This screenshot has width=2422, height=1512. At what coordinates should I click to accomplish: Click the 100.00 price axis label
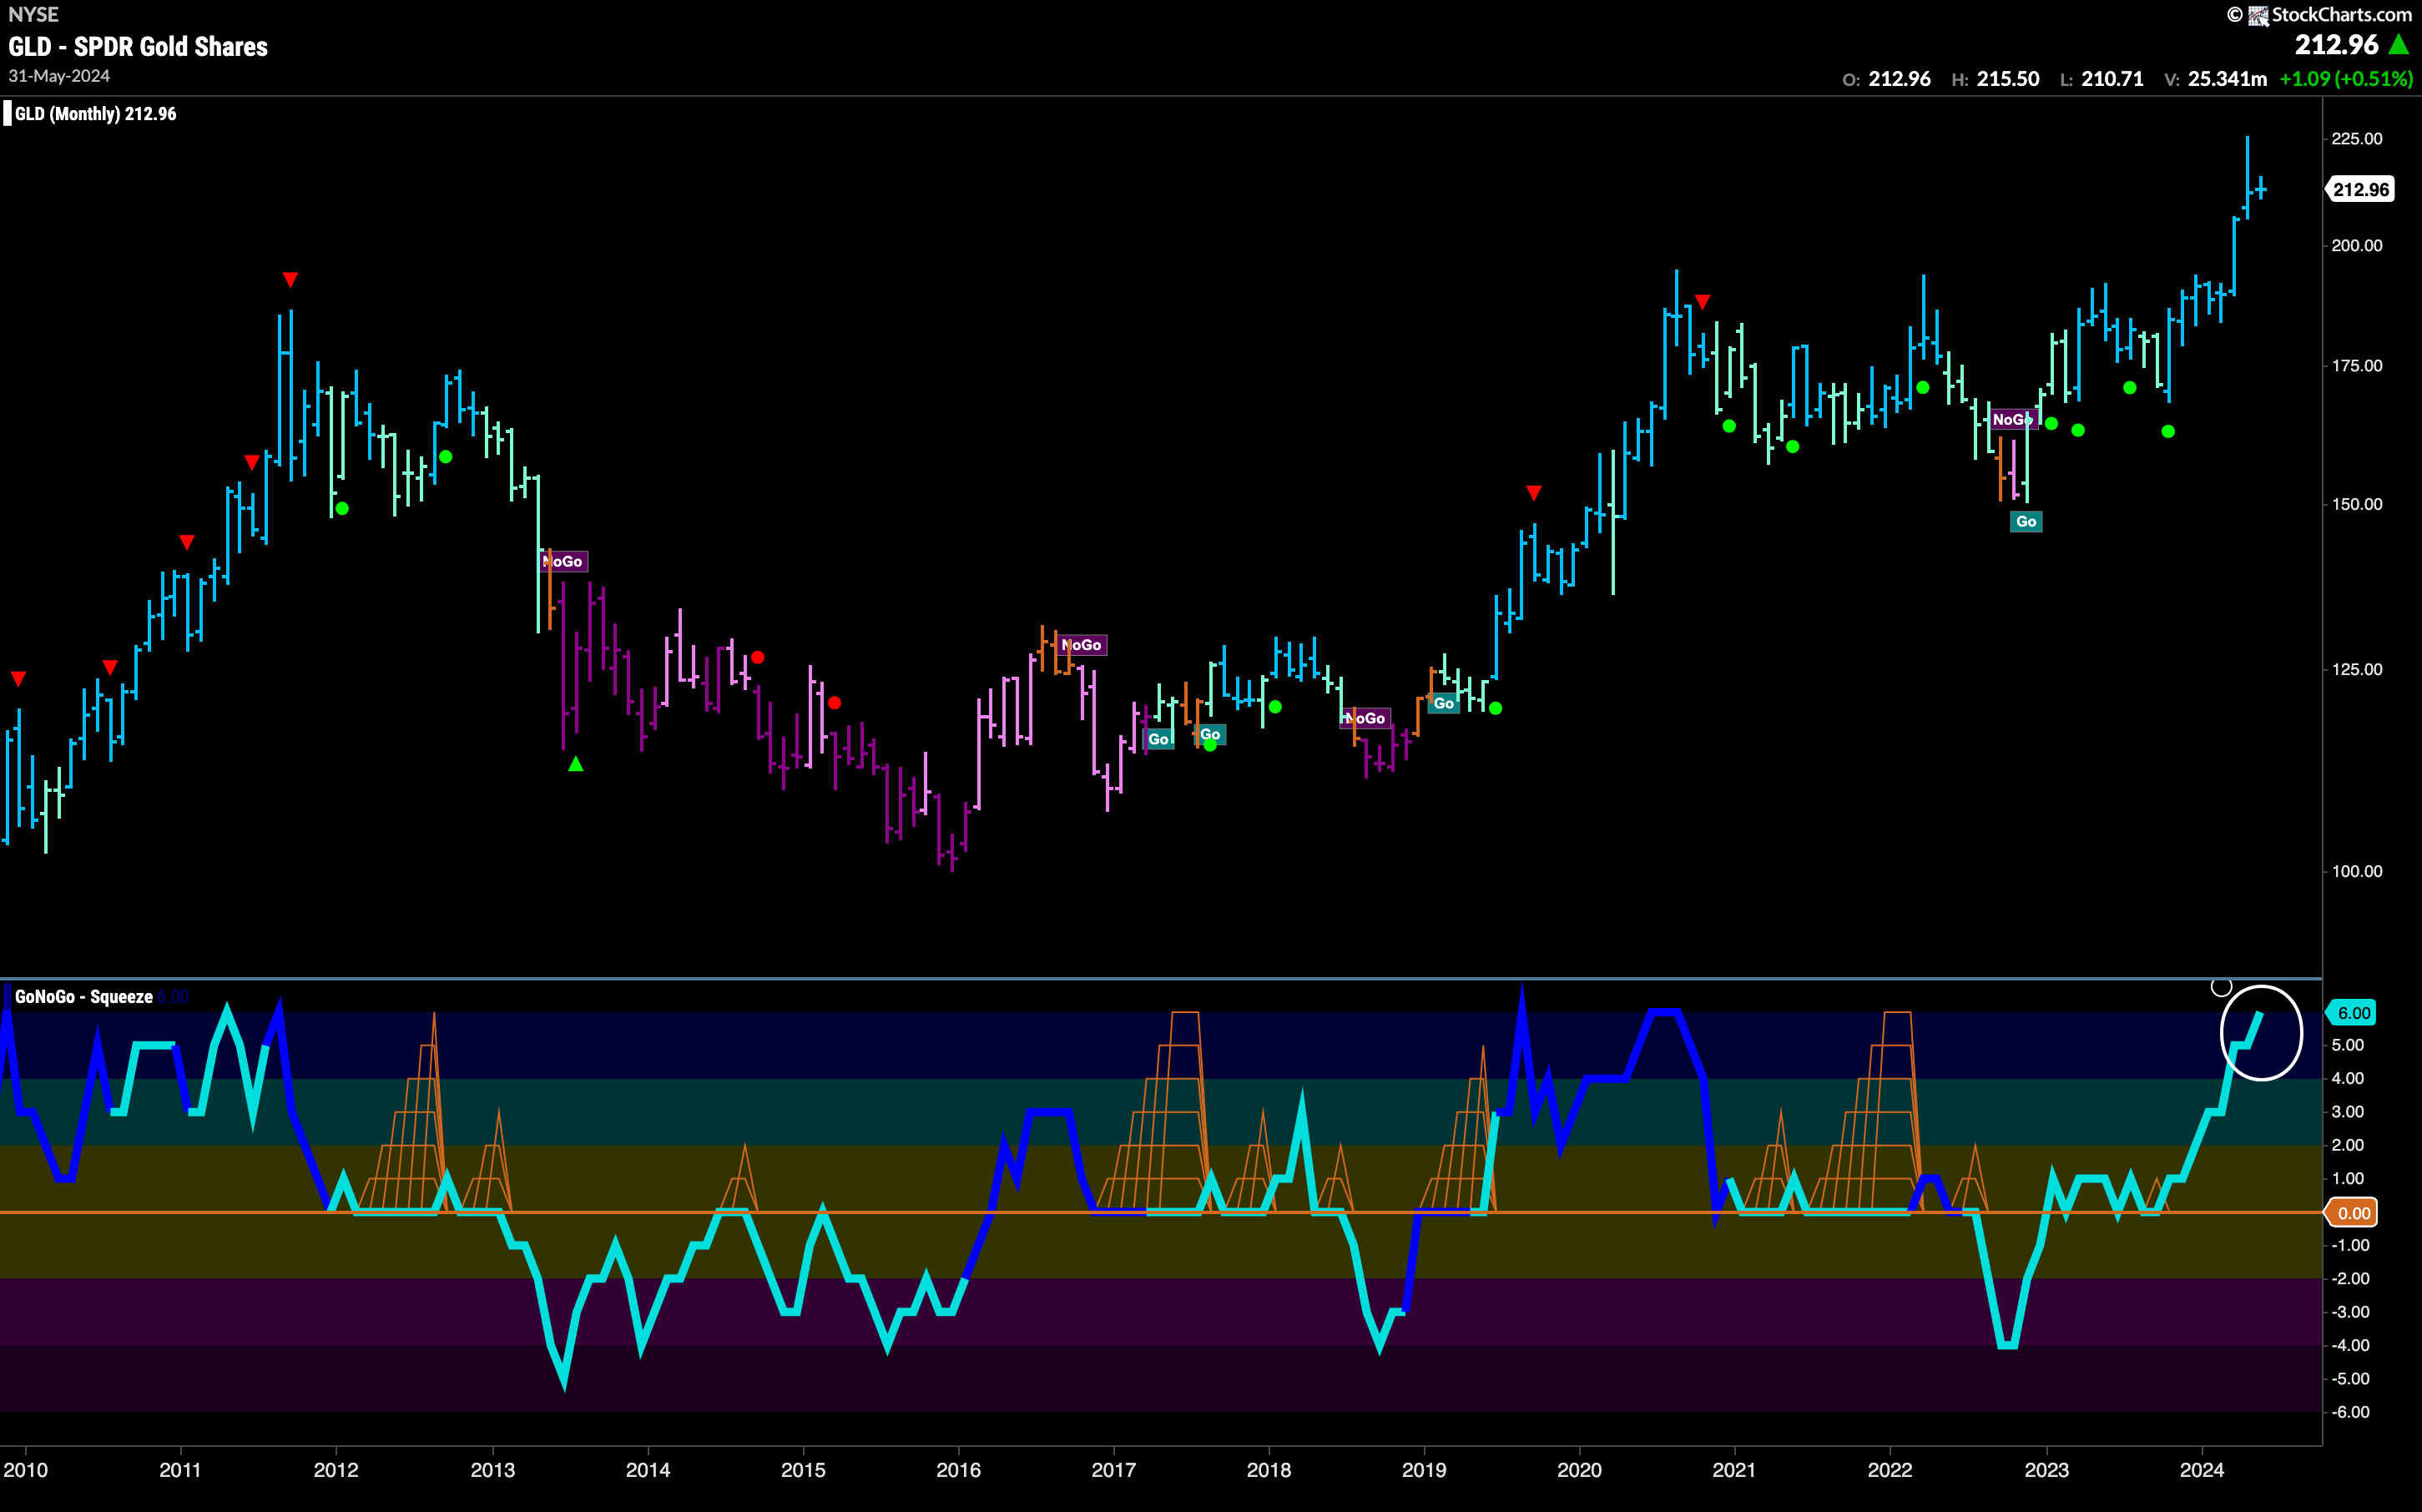click(2357, 872)
